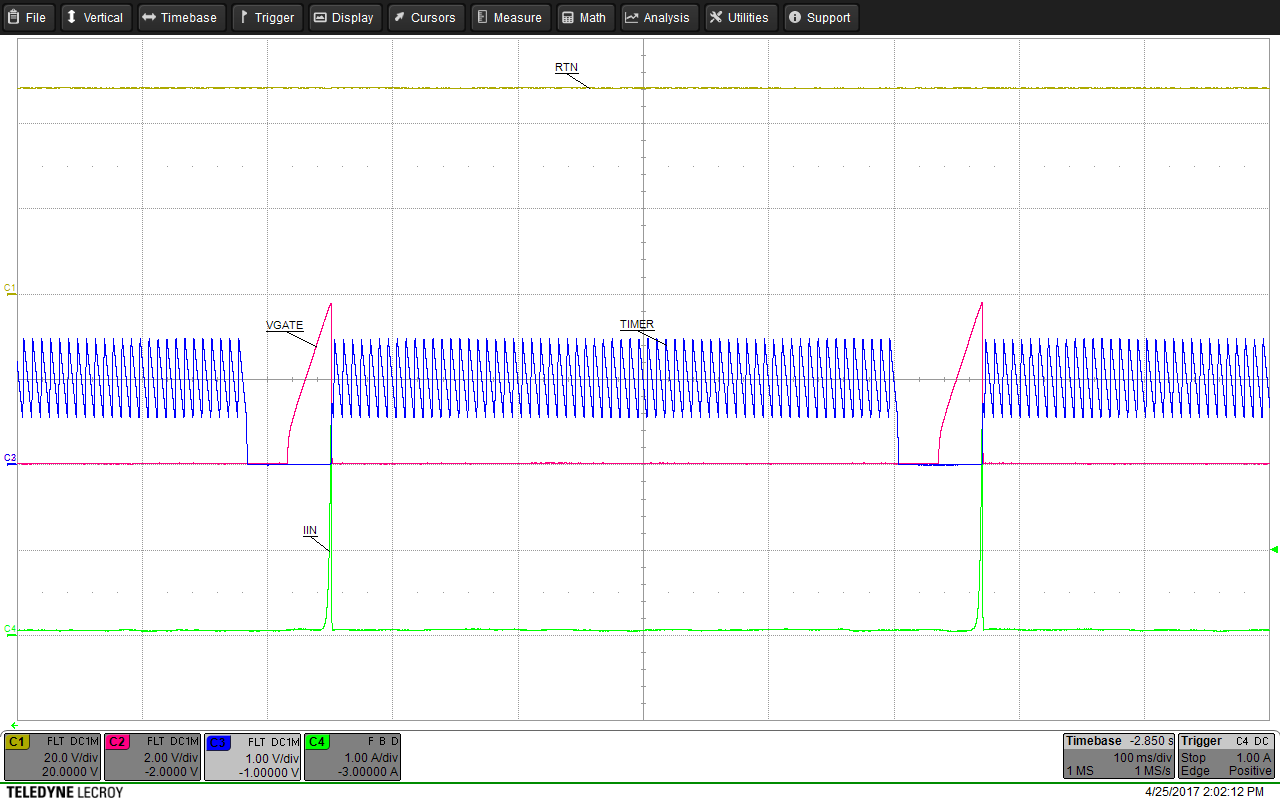Open the Display menu
Screen dimensions: 1280x800
coord(344,17)
